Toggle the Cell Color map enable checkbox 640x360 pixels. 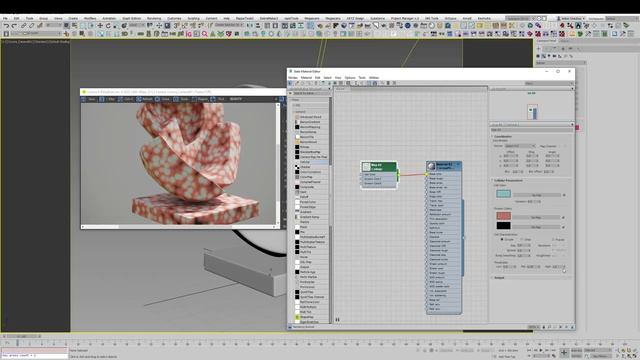point(564,195)
